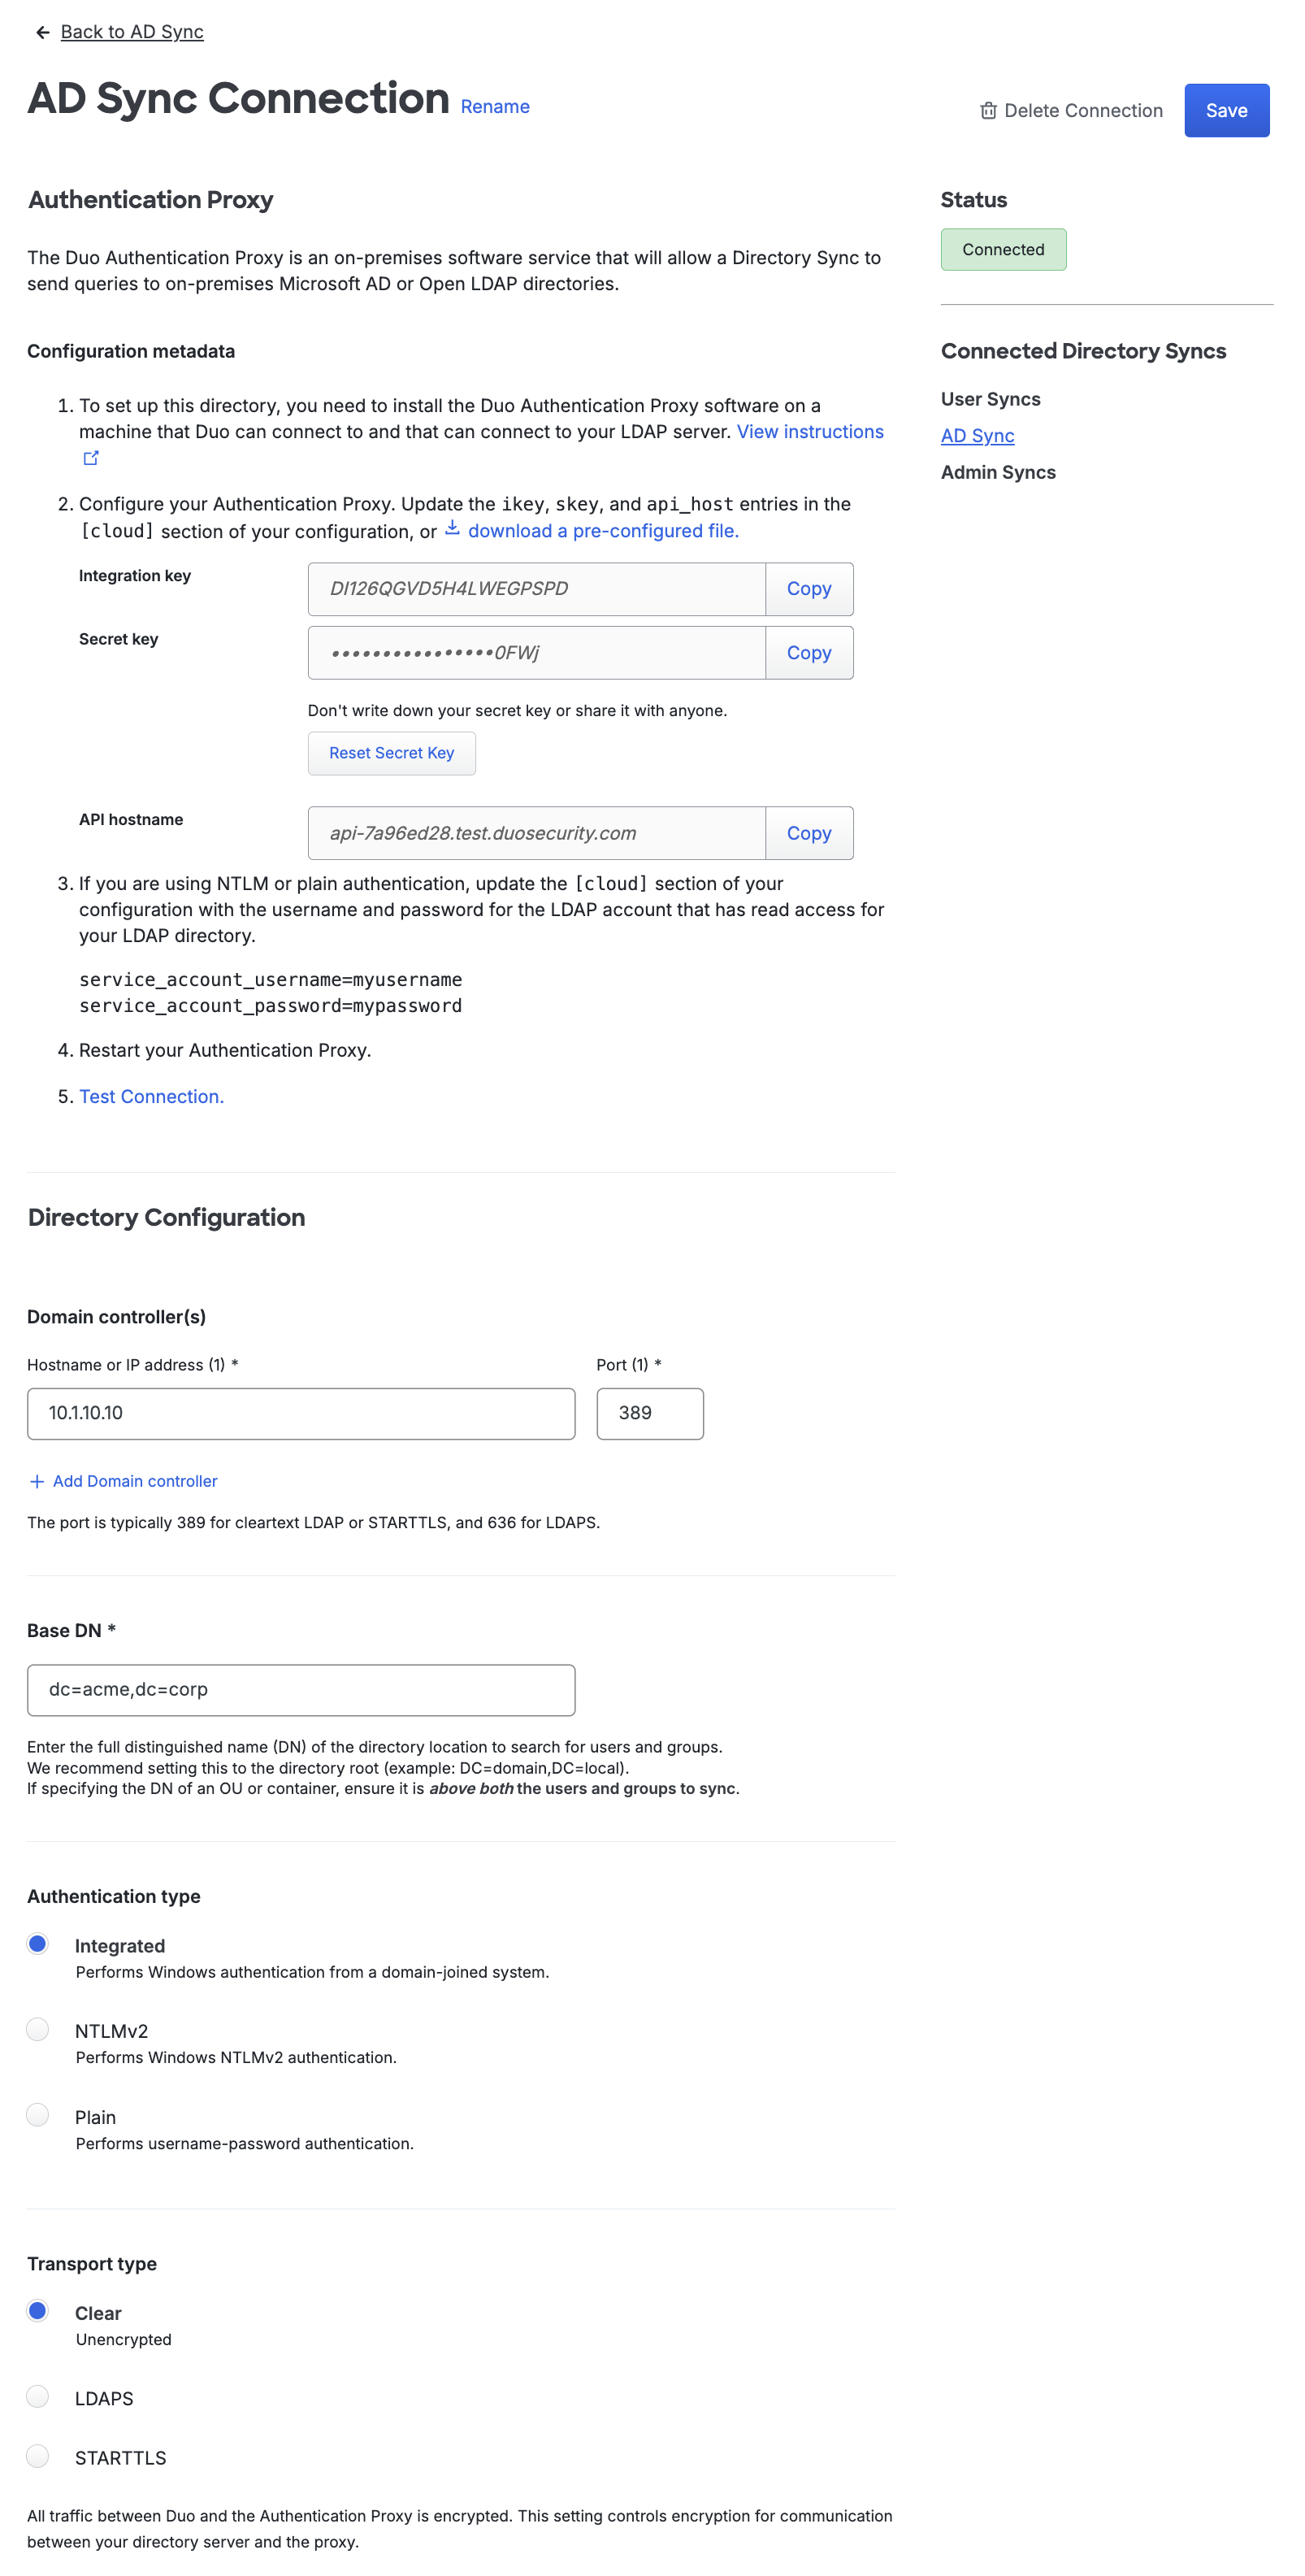1305x2576 pixels.
Task: Click the trash icon to delete connection
Action: (989, 111)
